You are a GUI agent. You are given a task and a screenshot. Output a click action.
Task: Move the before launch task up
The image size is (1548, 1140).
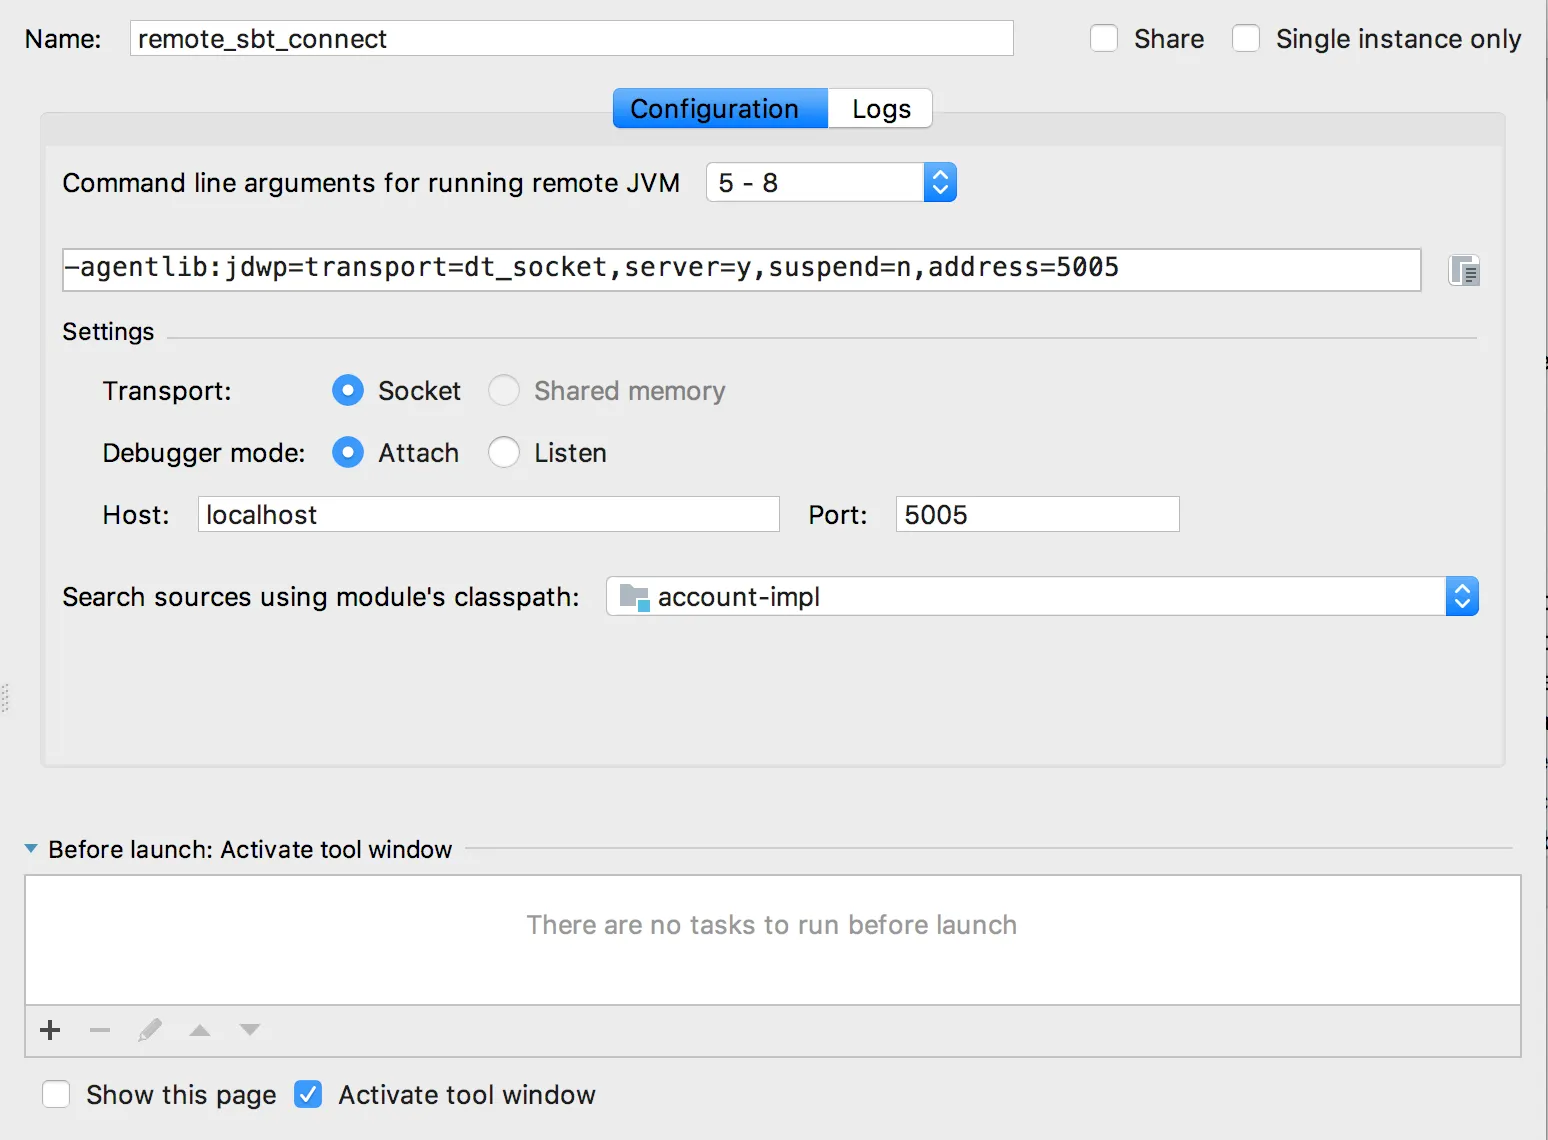coord(200,1030)
